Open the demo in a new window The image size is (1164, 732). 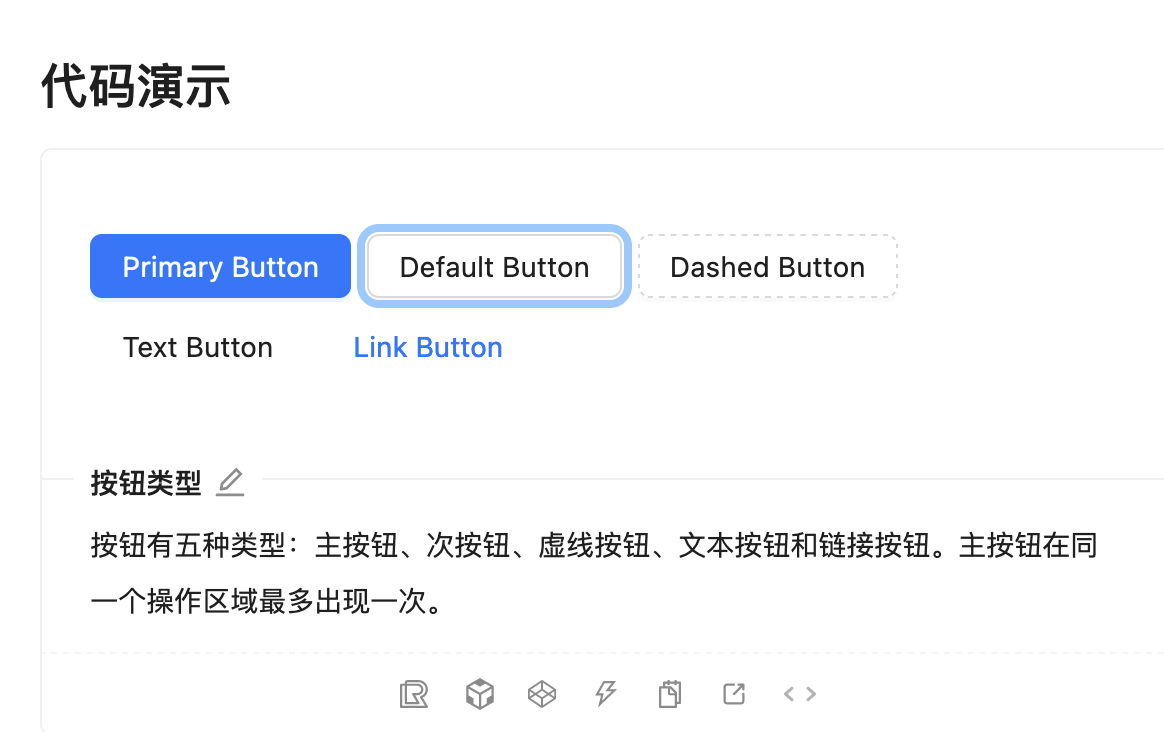(x=734, y=693)
